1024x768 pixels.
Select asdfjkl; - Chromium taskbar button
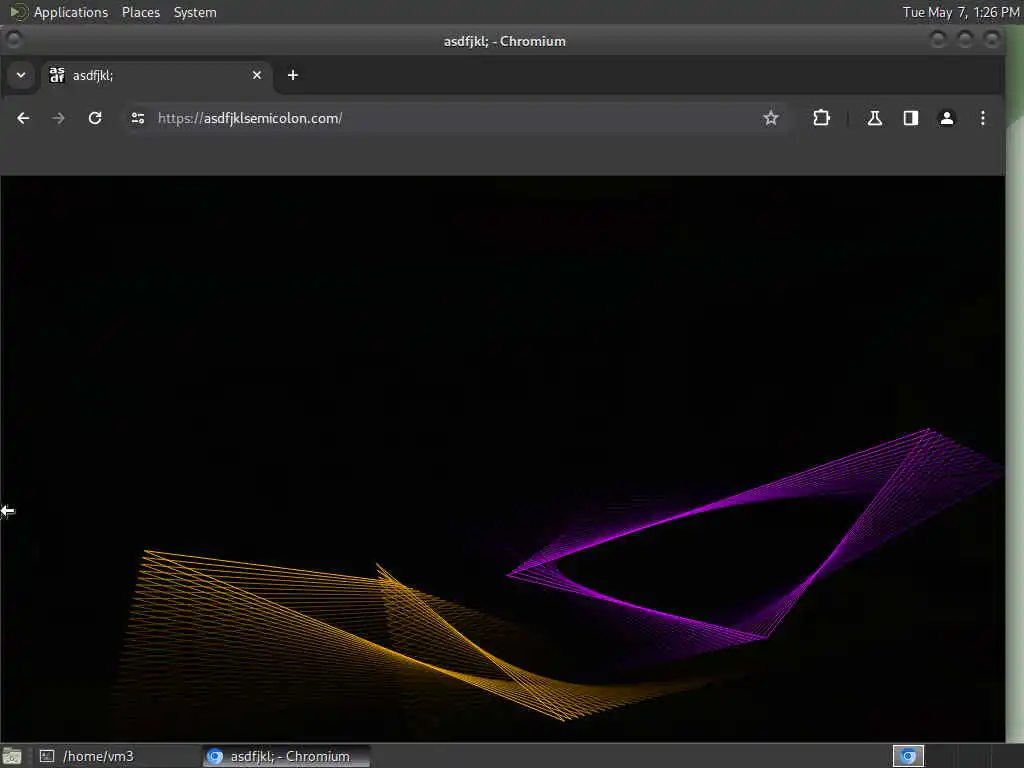click(286, 756)
